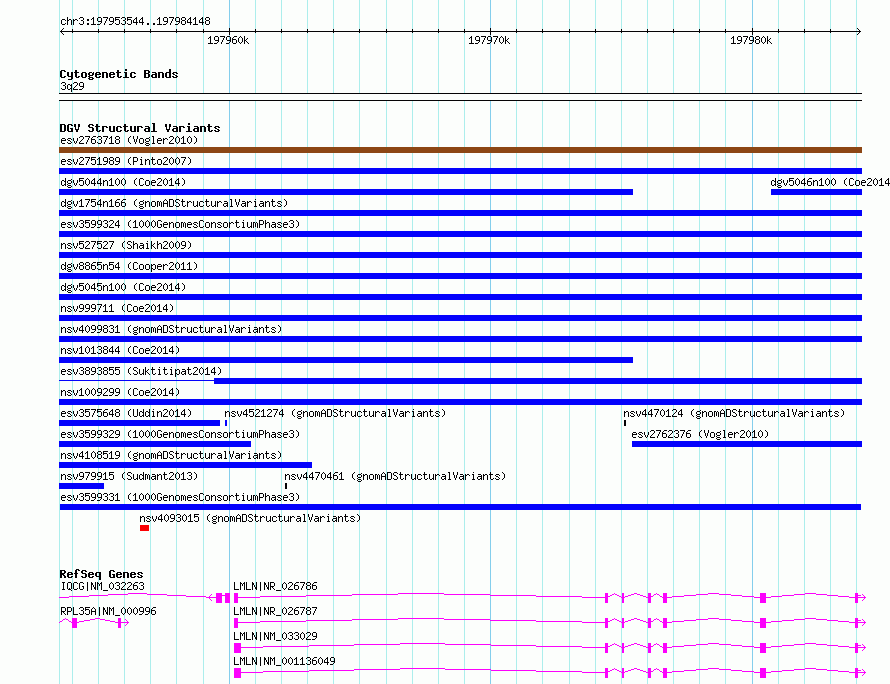The width and height of the screenshot is (890, 684).
Task: Click the RPL35A|NM_000996 gene label
Action: point(108,611)
